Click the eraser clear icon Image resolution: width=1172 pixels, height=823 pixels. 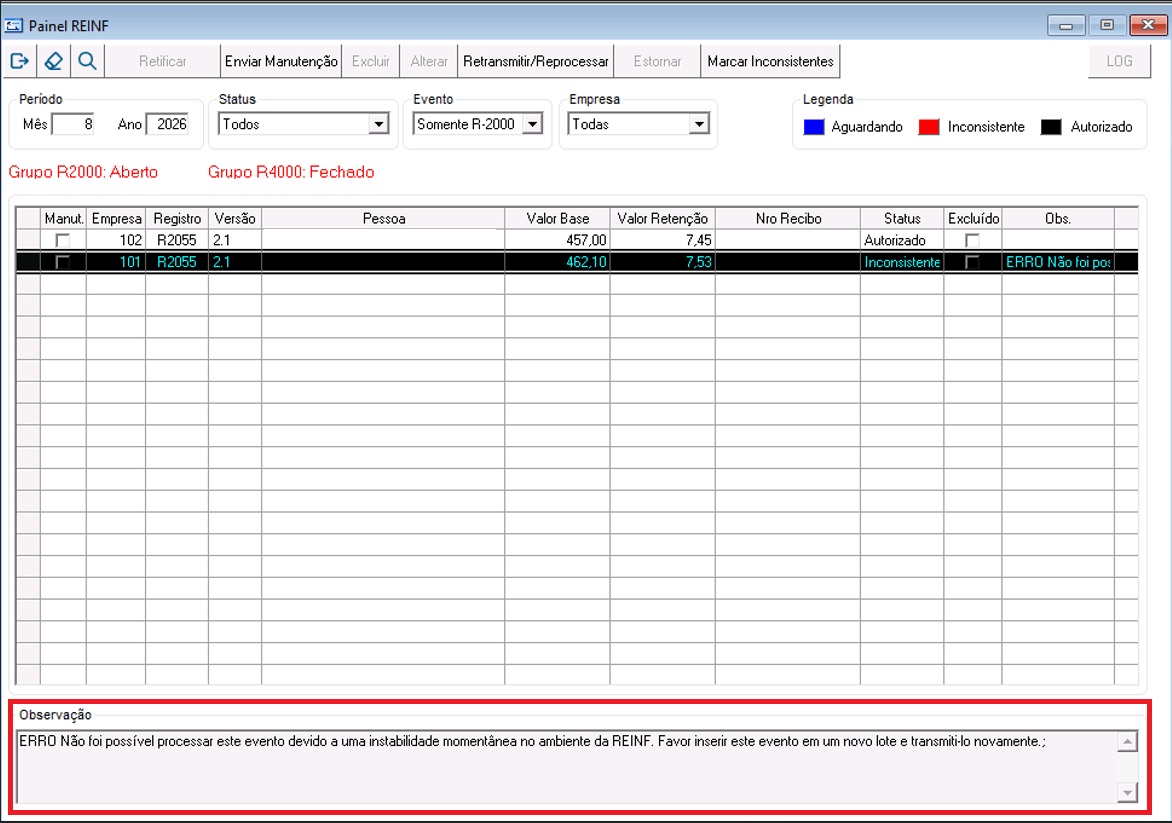[x=53, y=61]
